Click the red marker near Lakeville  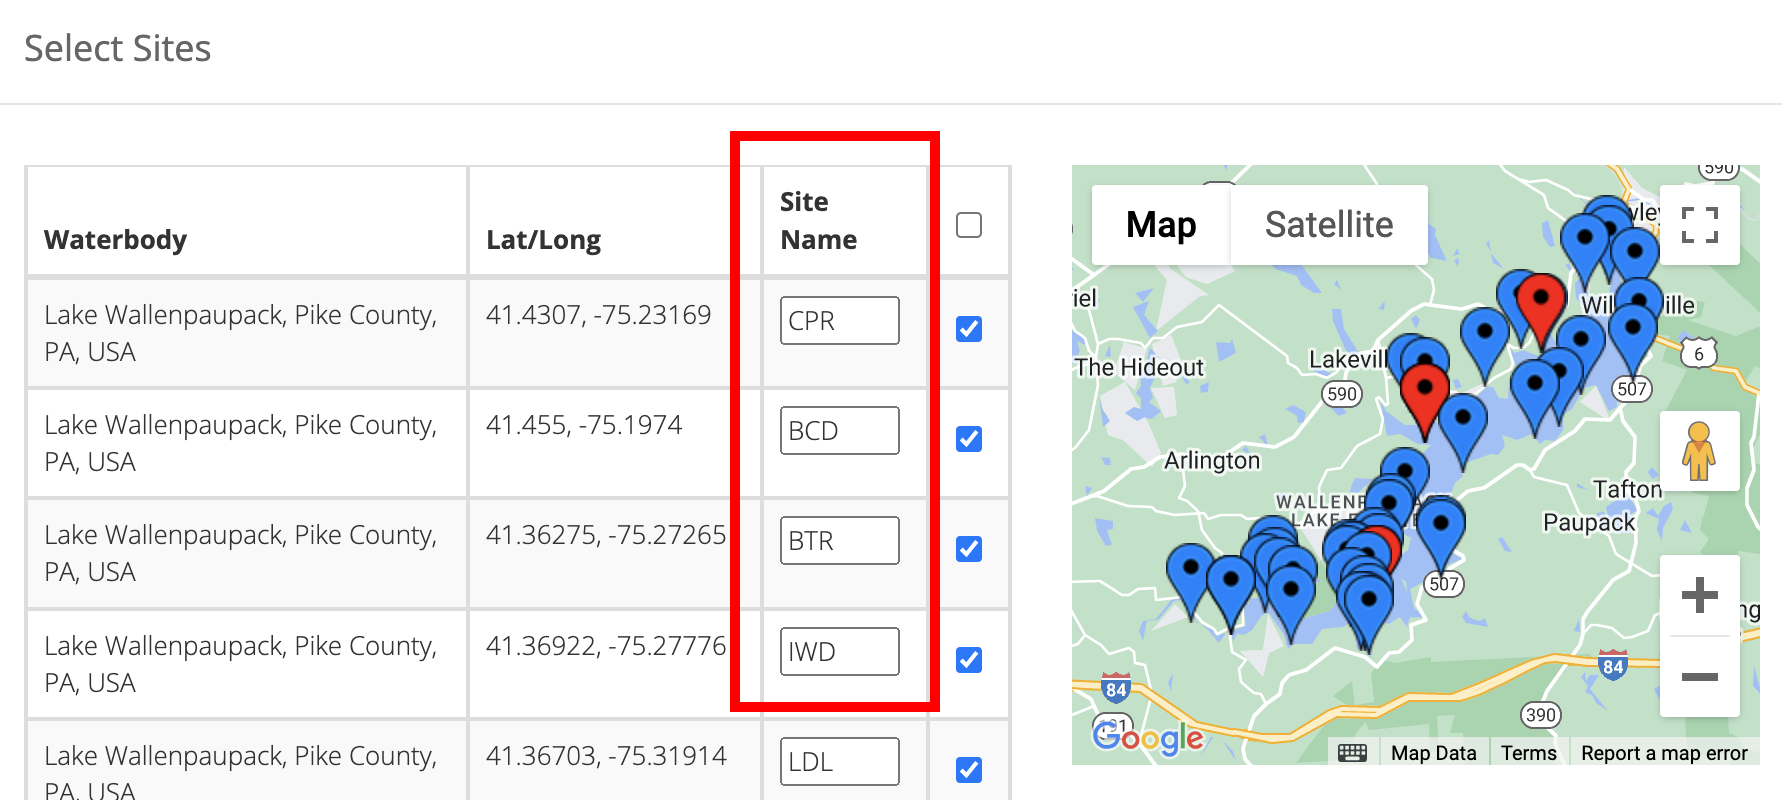pos(1425,392)
